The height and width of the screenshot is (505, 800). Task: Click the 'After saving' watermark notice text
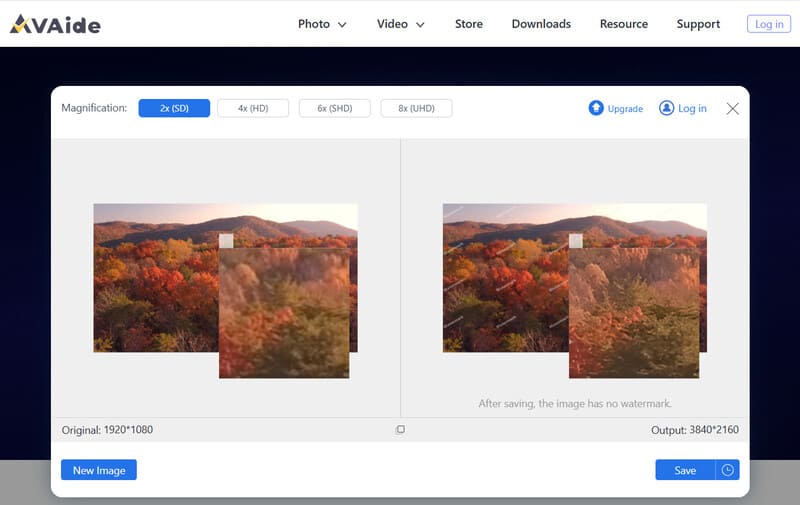coord(575,403)
